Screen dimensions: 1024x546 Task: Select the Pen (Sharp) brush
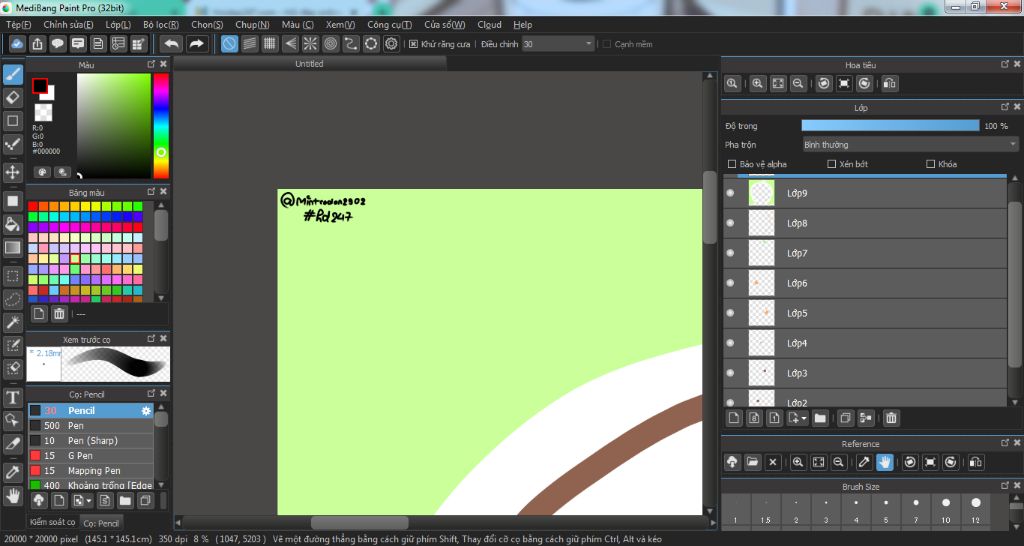point(91,441)
